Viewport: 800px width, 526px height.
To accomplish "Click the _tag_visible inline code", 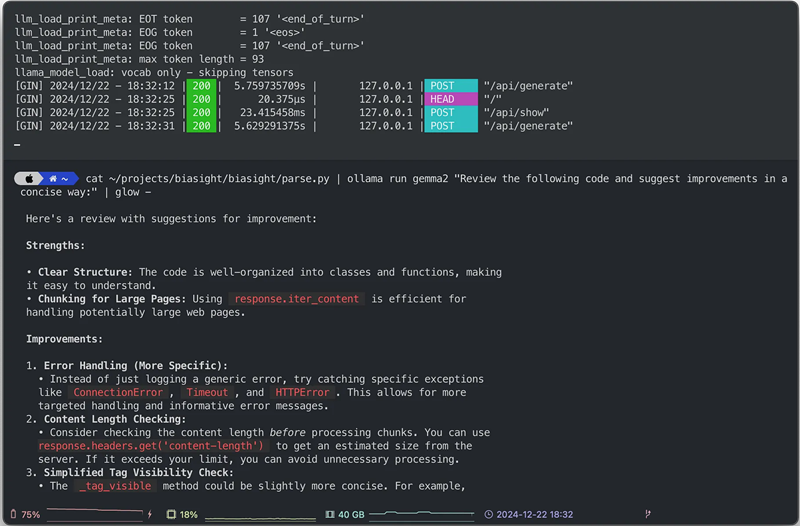I will click(115, 486).
